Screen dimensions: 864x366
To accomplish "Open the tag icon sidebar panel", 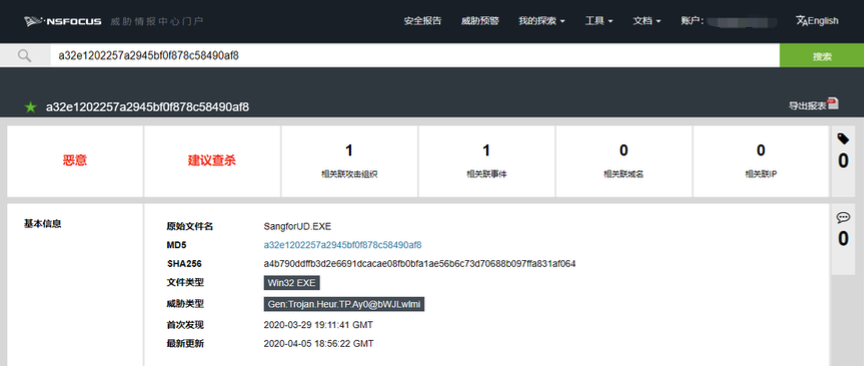I will (x=843, y=139).
